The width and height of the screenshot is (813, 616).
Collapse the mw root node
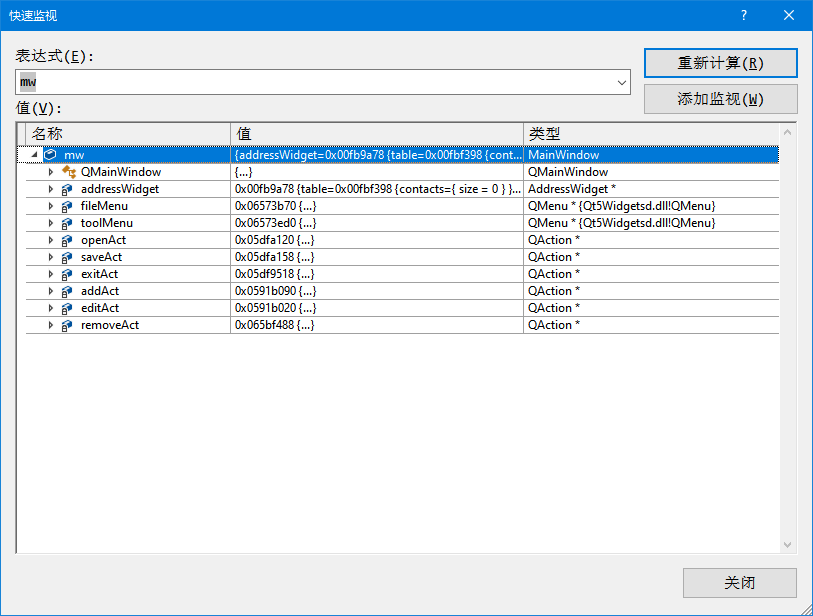click(x=34, y=155)
